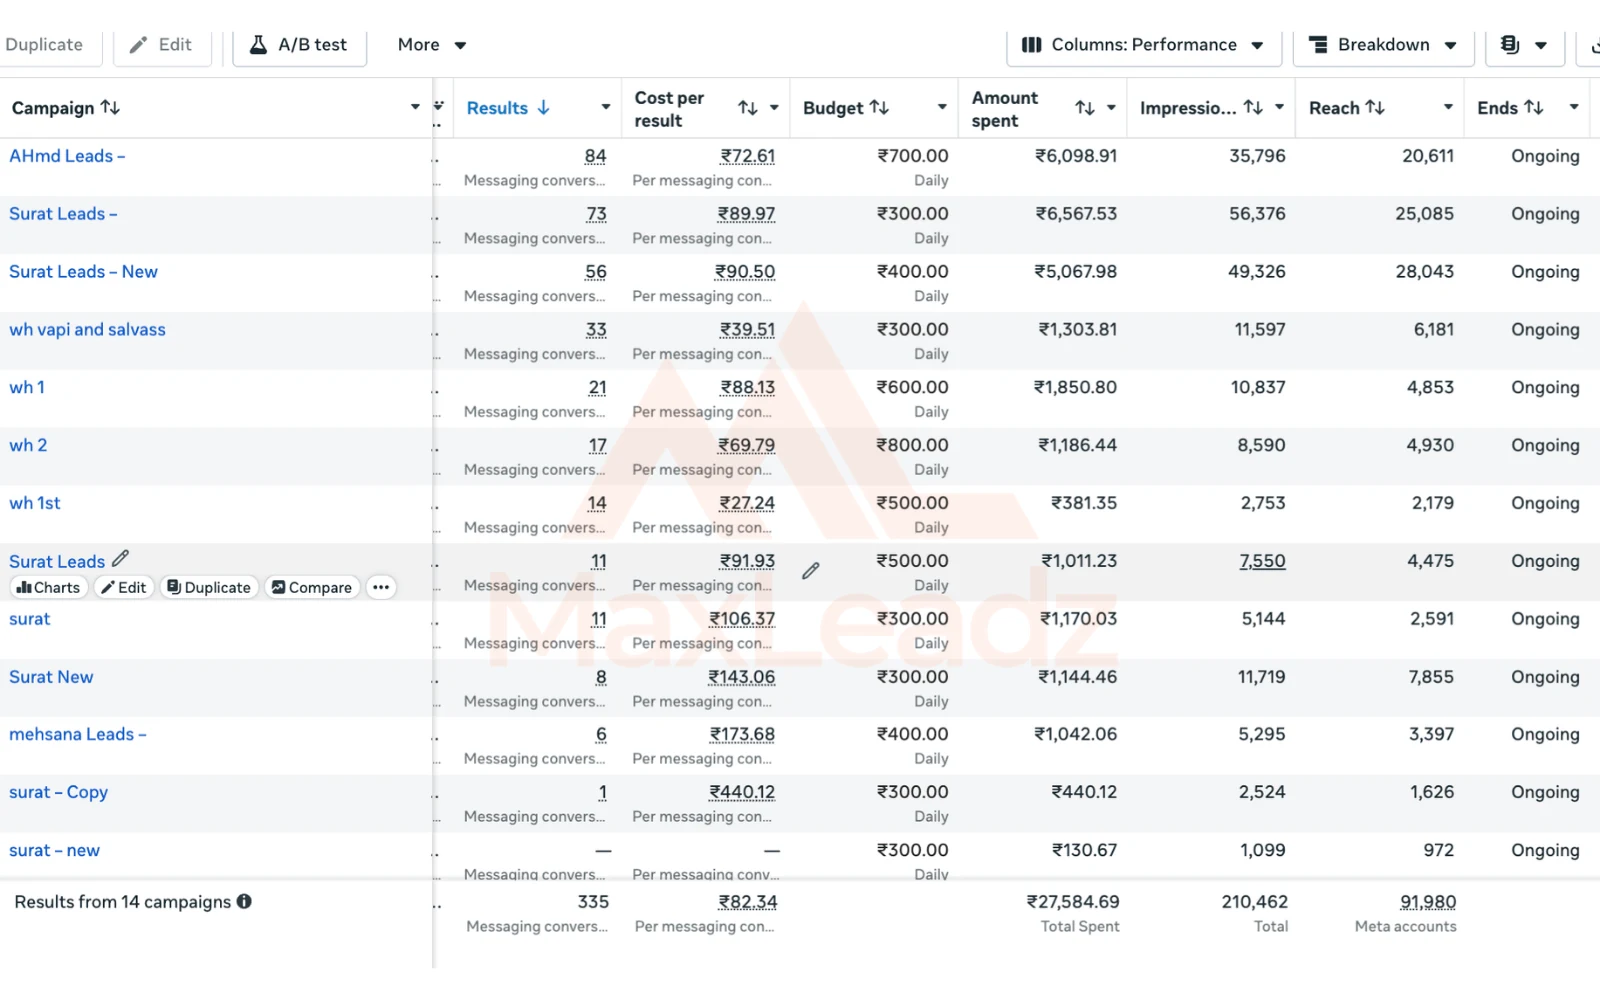
Task: Open Columns: Performance dropdown
Action: coord(1144,45)
